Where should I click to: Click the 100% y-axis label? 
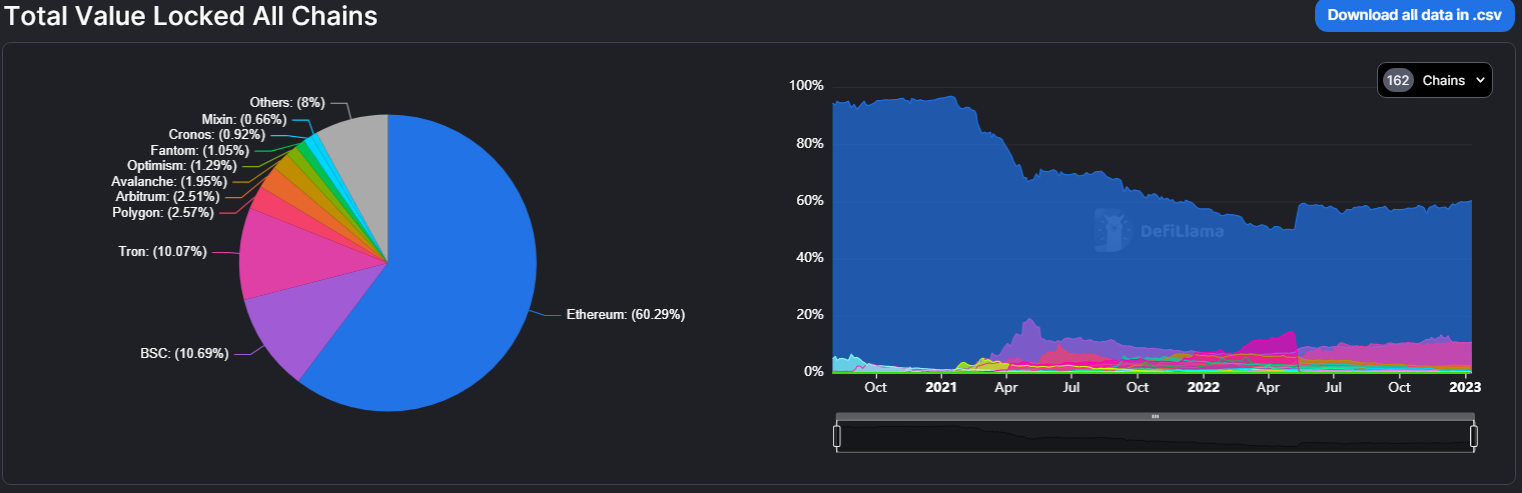click(x=806, y=86)
